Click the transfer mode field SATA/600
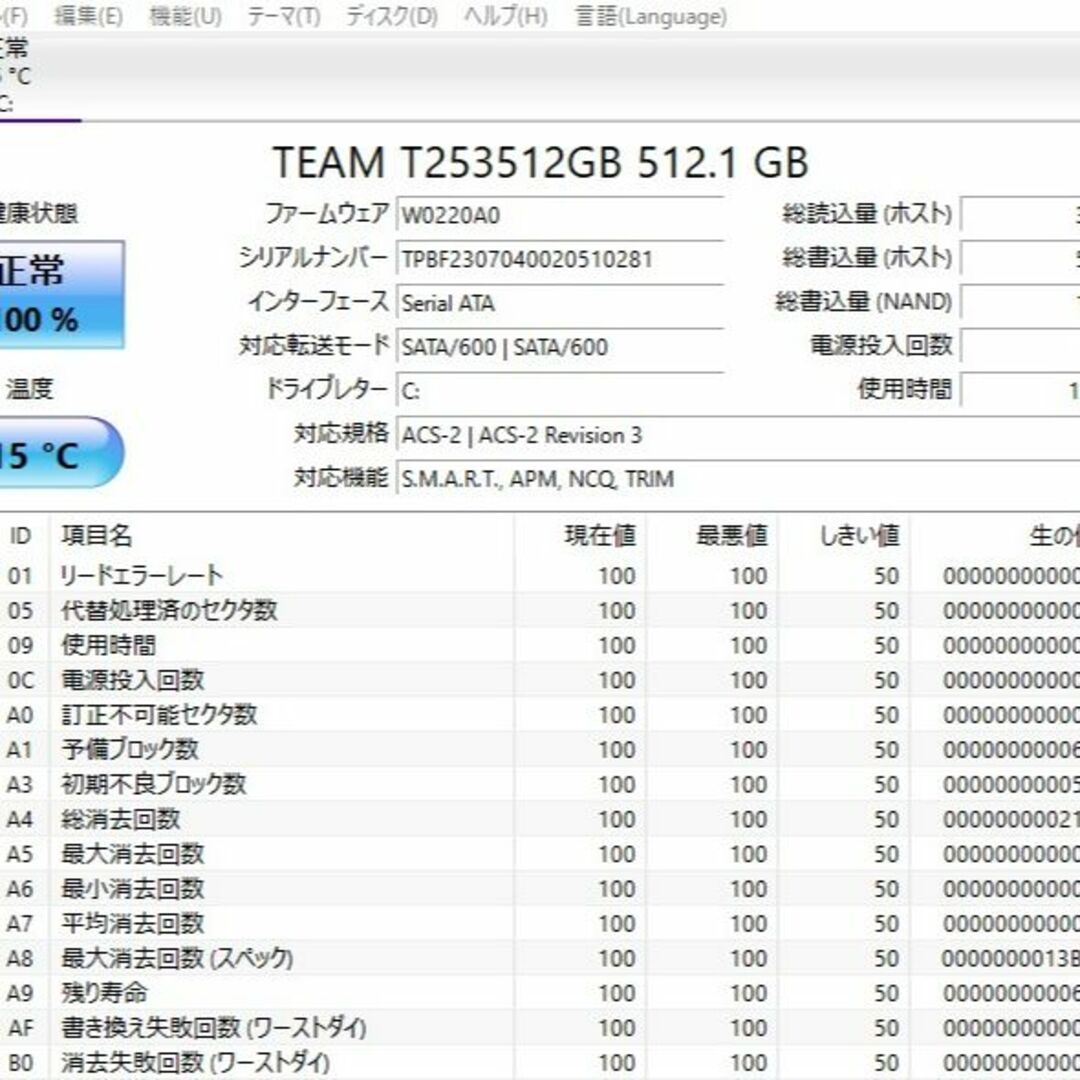Viewport: 1080px width, 1080px height. pos(559,346)
